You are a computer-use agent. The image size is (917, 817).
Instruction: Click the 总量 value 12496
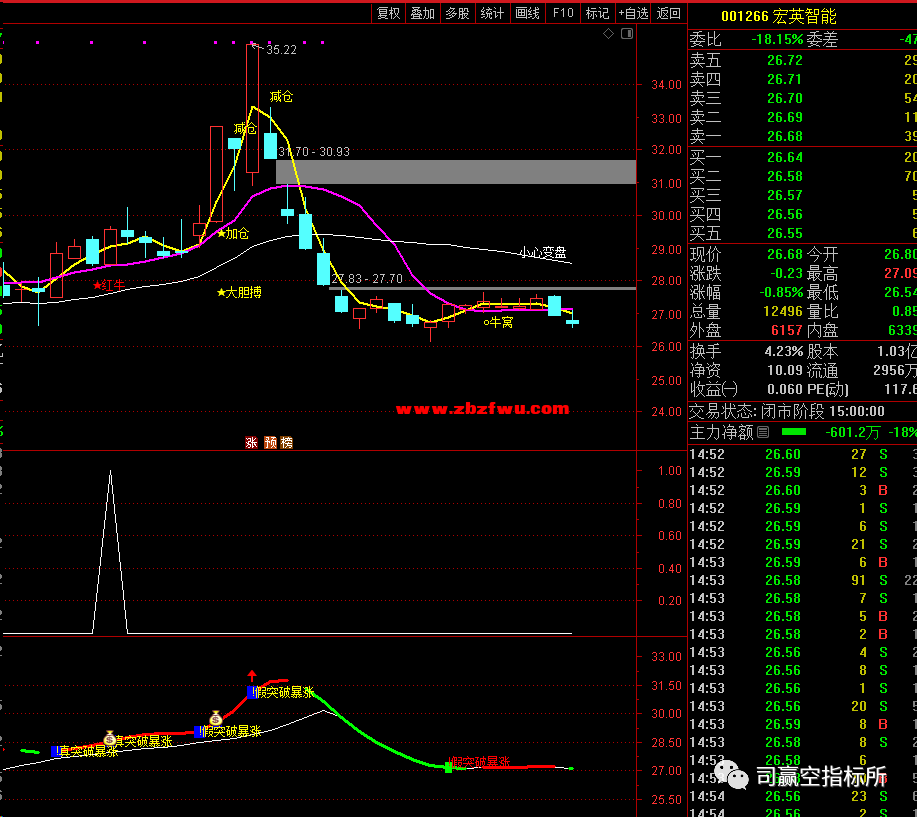click(783, 311)
